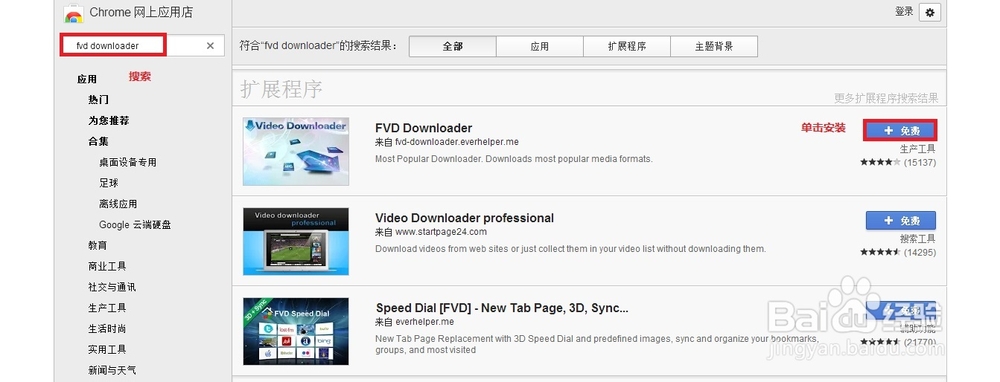The height and width of the screenshot is (382, 1000).
Task: Select 离线应用 in sidebar
Action: coord(118,204)
